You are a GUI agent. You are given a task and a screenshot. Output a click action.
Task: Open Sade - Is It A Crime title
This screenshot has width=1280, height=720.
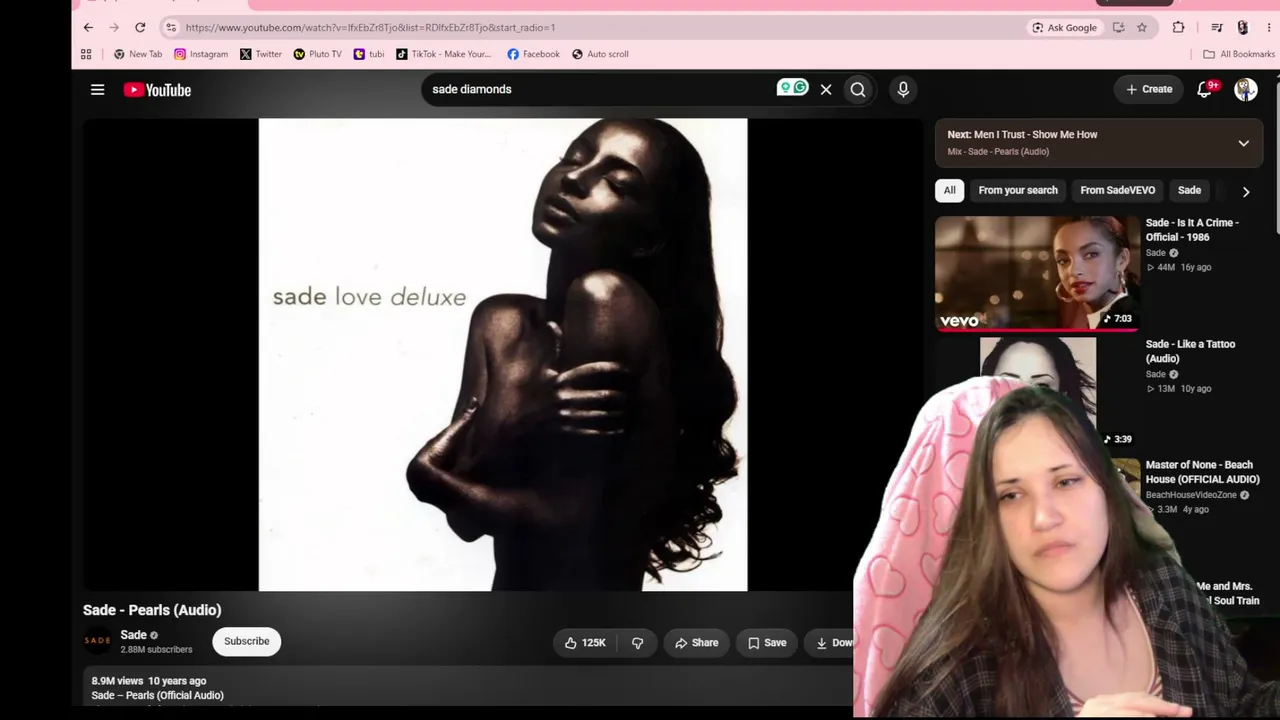(1192, 230)
